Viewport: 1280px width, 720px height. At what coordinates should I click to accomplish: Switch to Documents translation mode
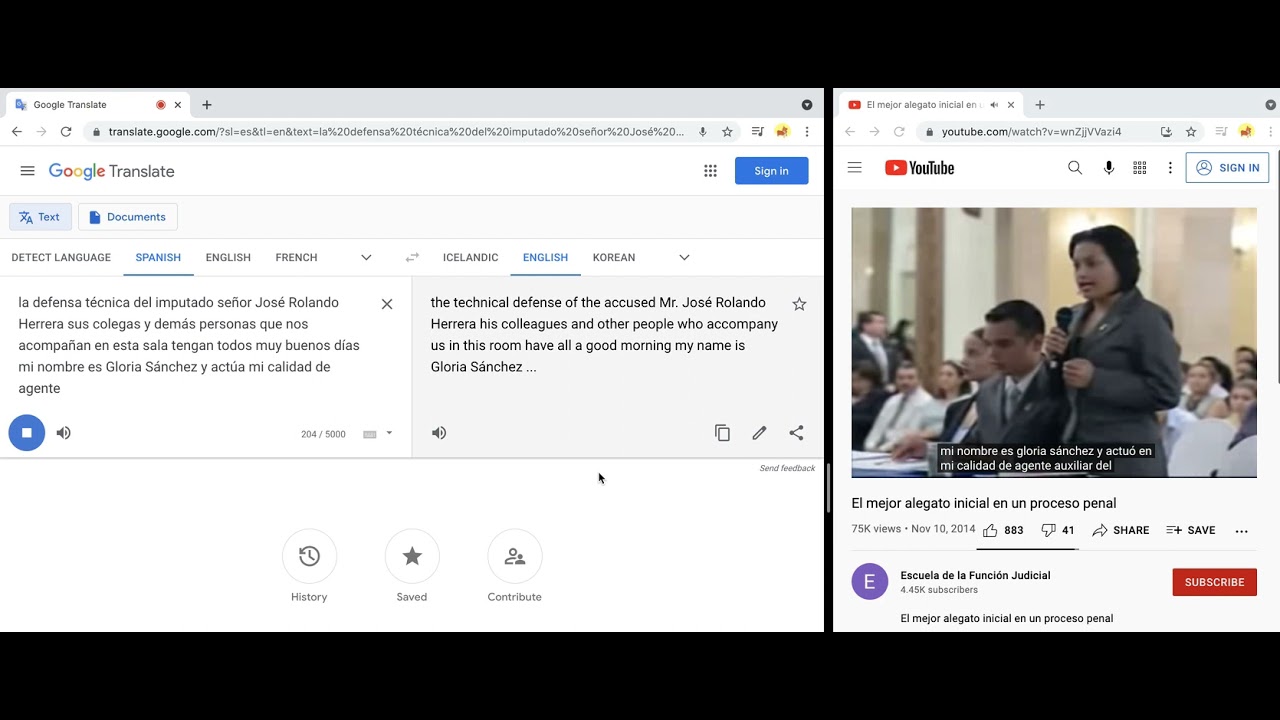click(x=128, y=217)
